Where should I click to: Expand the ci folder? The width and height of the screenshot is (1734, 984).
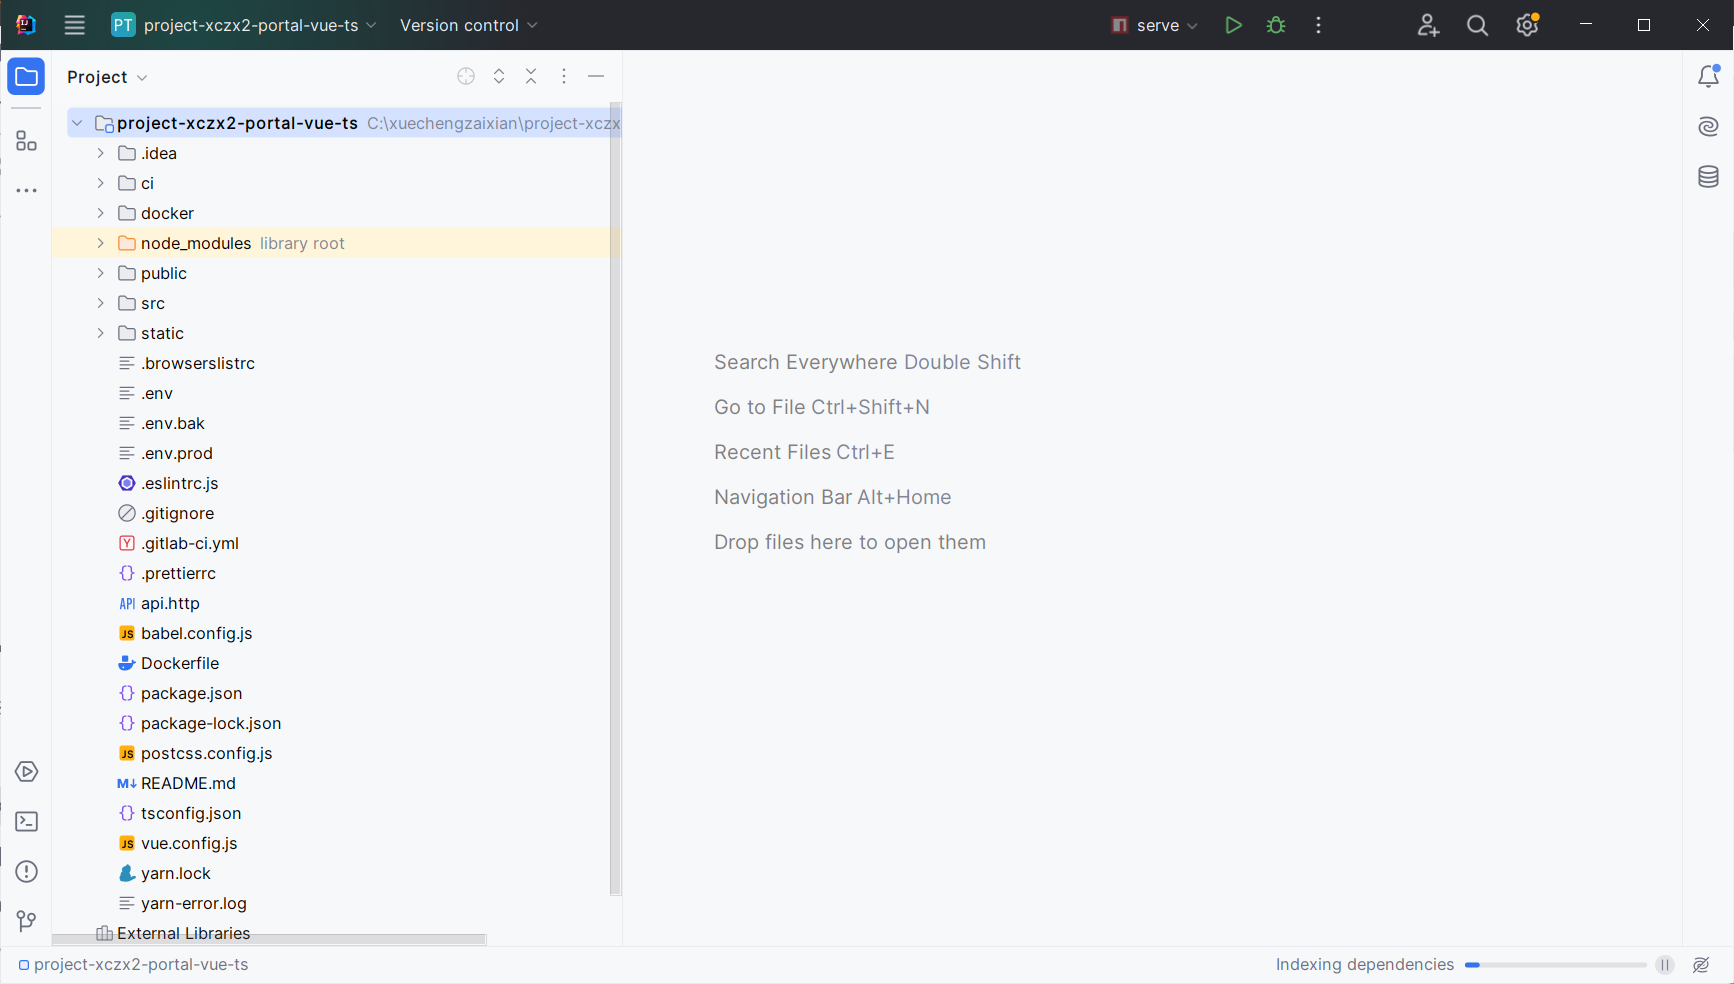coord(100,183)
